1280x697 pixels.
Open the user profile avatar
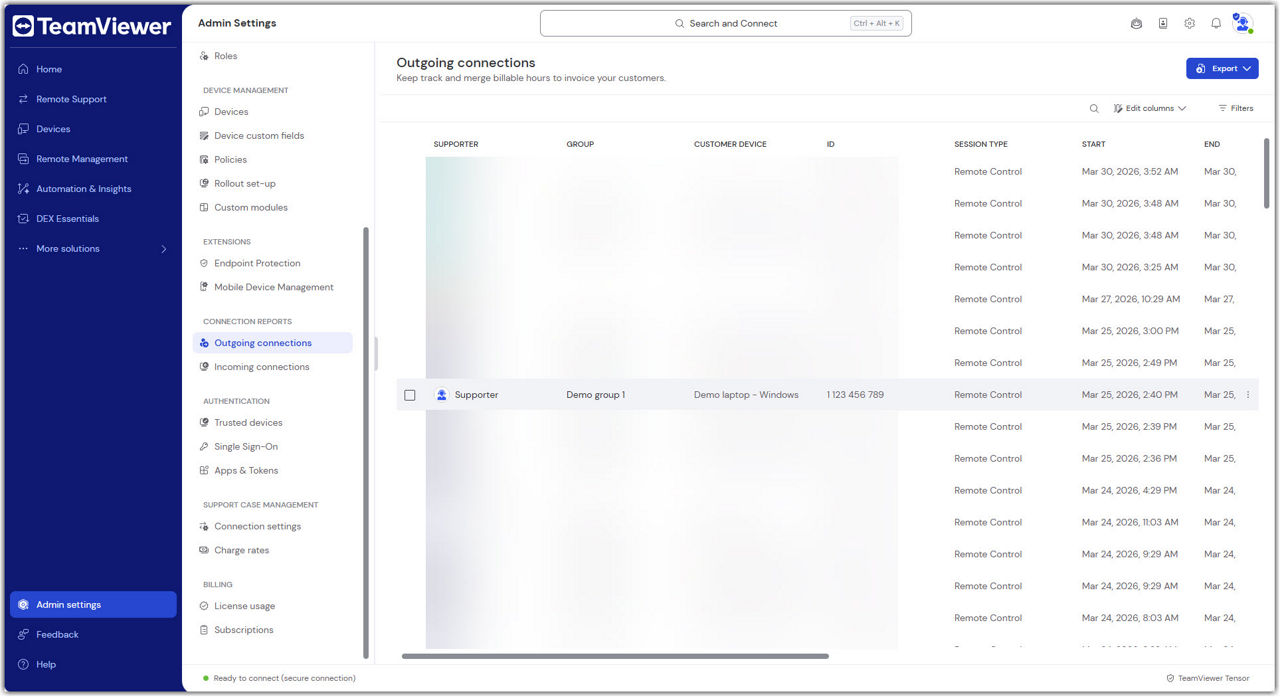point(1242,23)
